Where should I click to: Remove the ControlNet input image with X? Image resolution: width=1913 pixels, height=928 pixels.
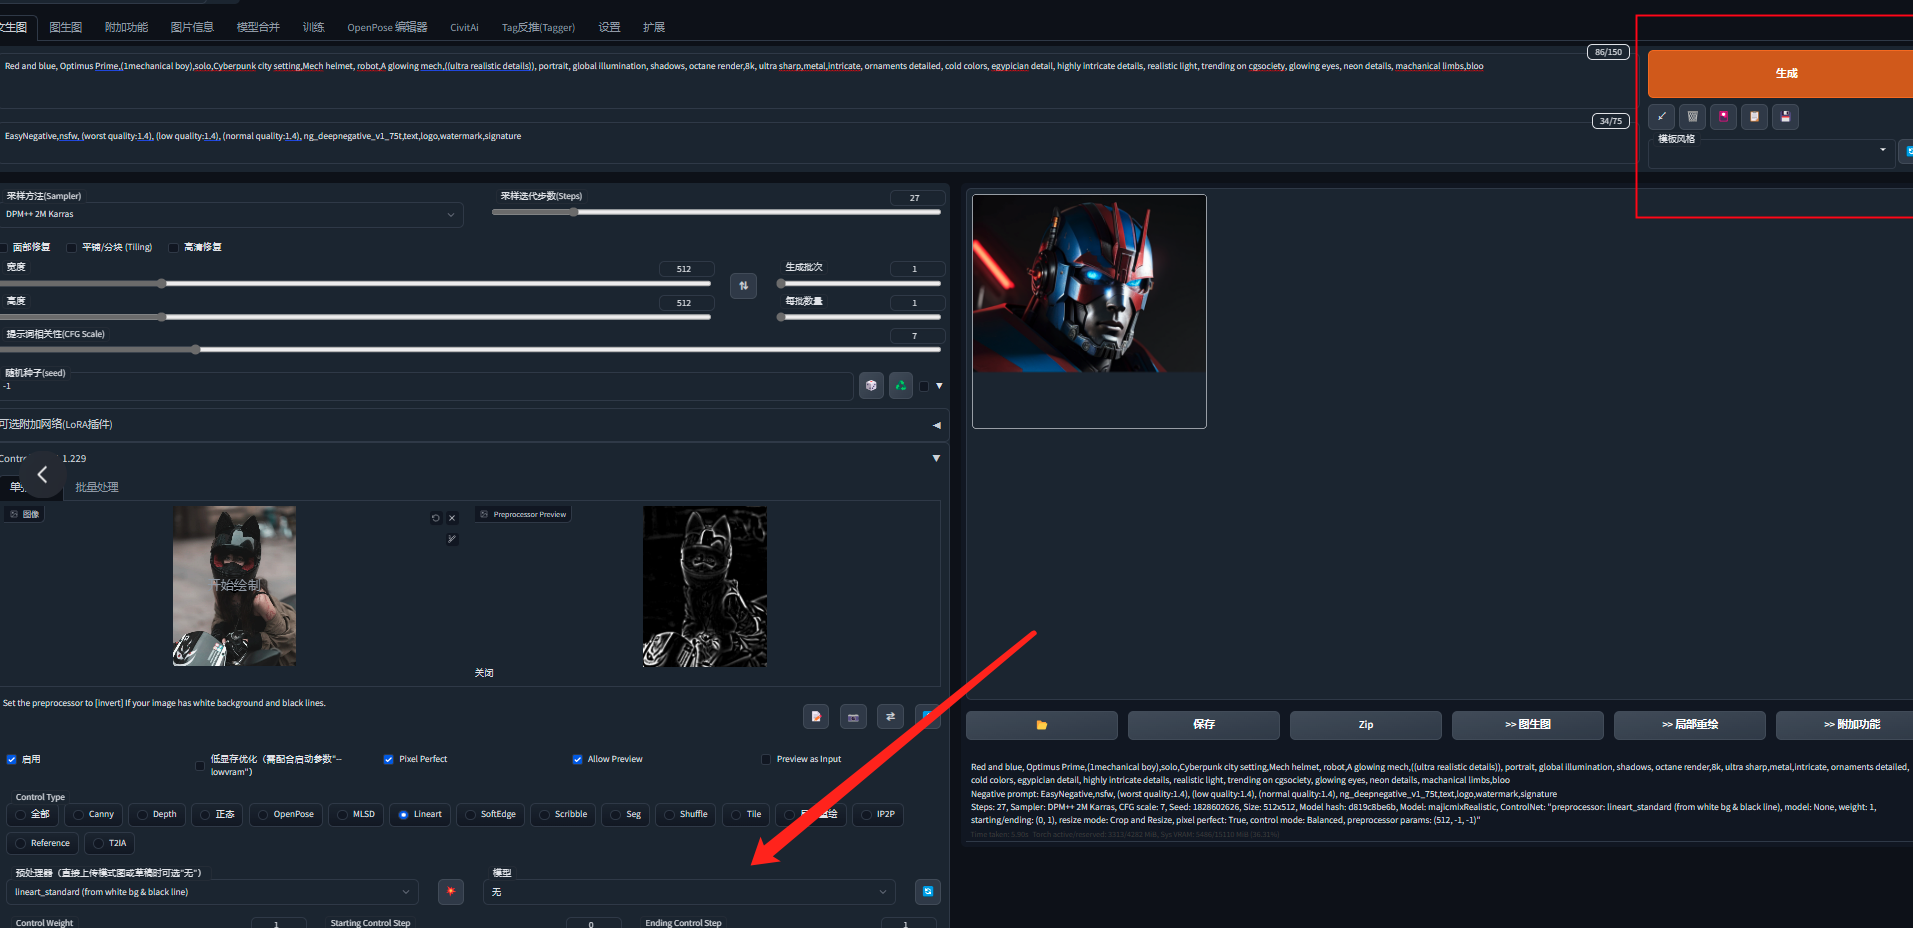(452, 518)
